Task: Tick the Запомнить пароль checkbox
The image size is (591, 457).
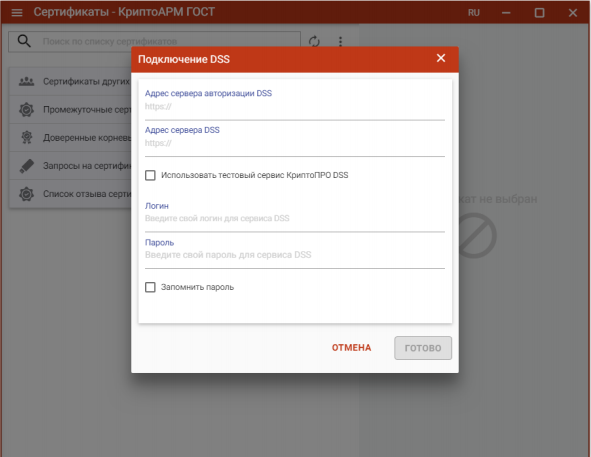Action: 150,287
